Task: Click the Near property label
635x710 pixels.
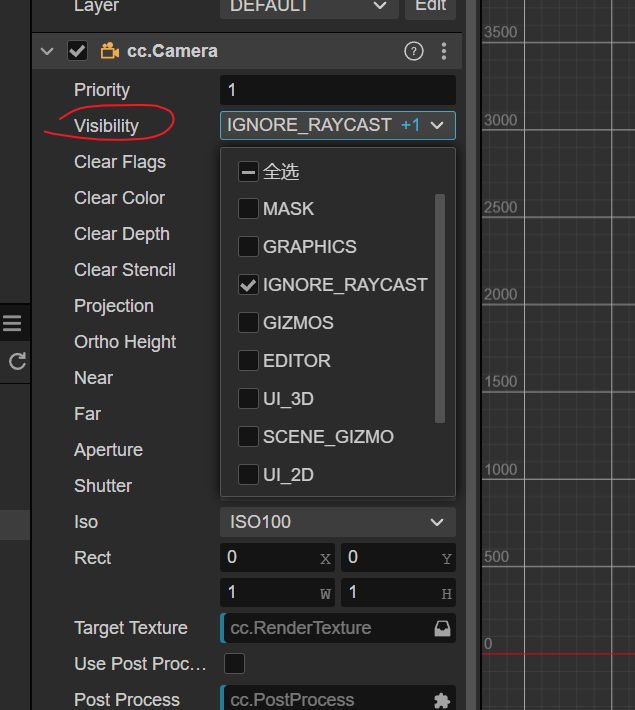Action: pos(93,378)
